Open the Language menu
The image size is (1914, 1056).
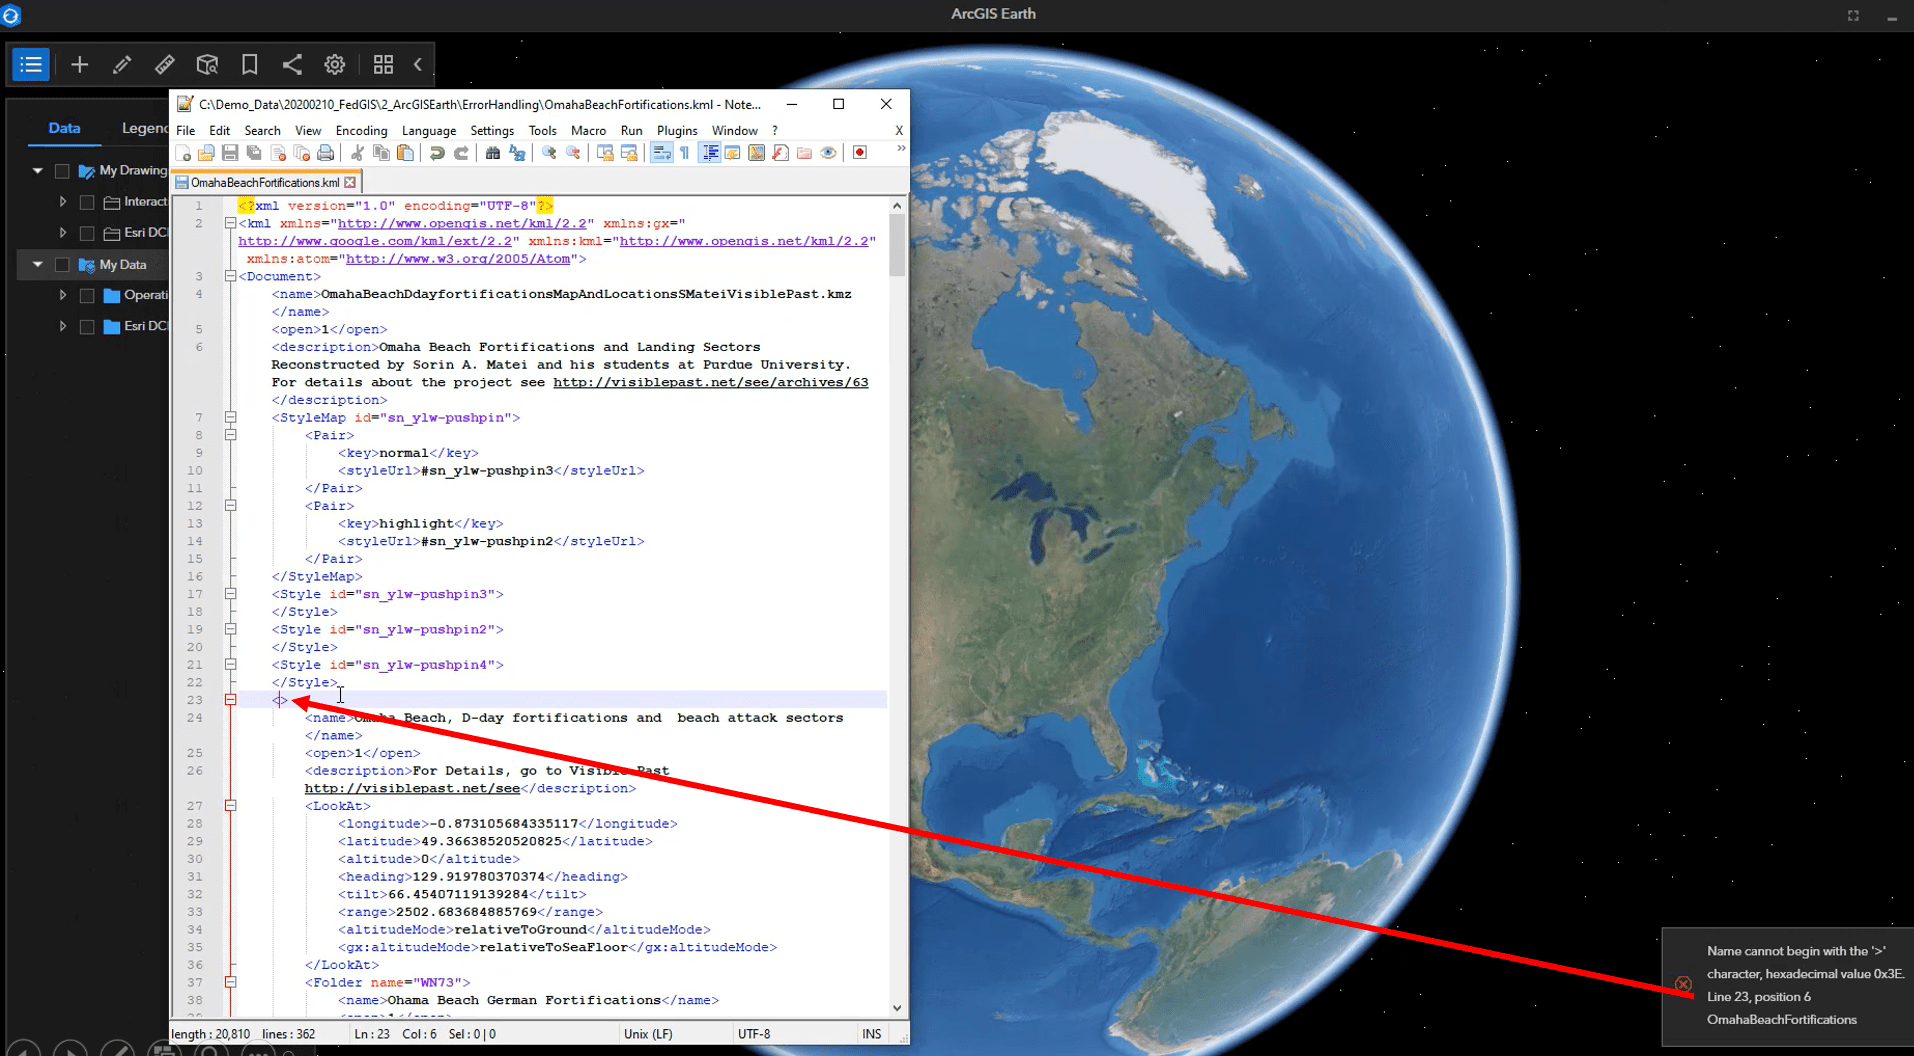[x=429, y=131]
